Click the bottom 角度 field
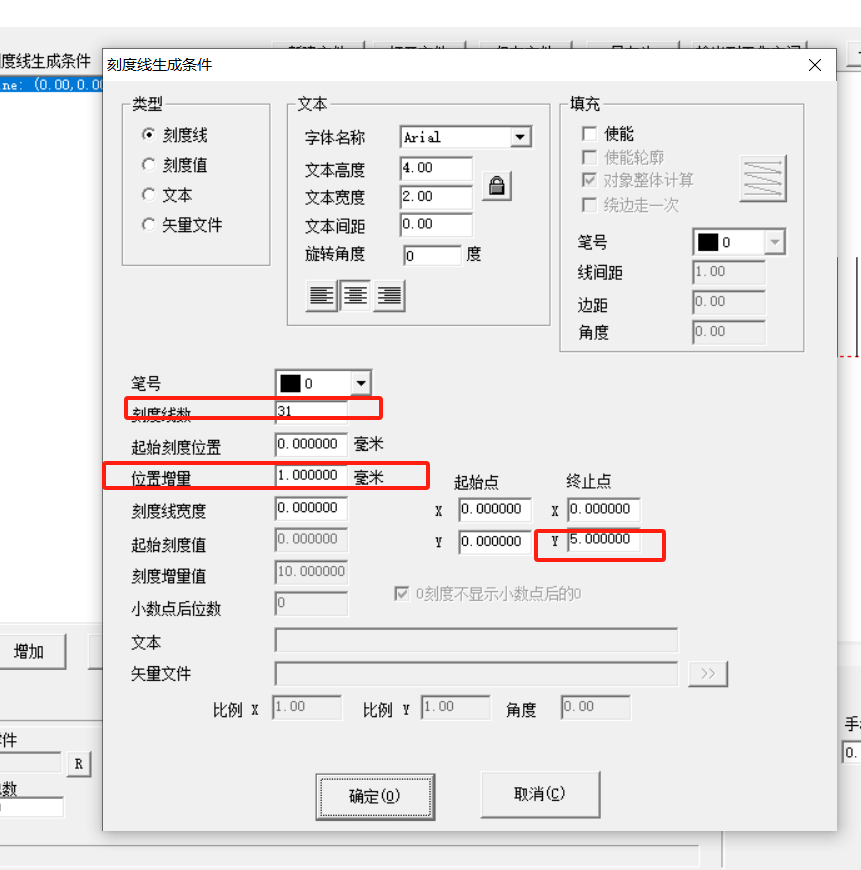The image size is (861, 870). pos(596,707)
